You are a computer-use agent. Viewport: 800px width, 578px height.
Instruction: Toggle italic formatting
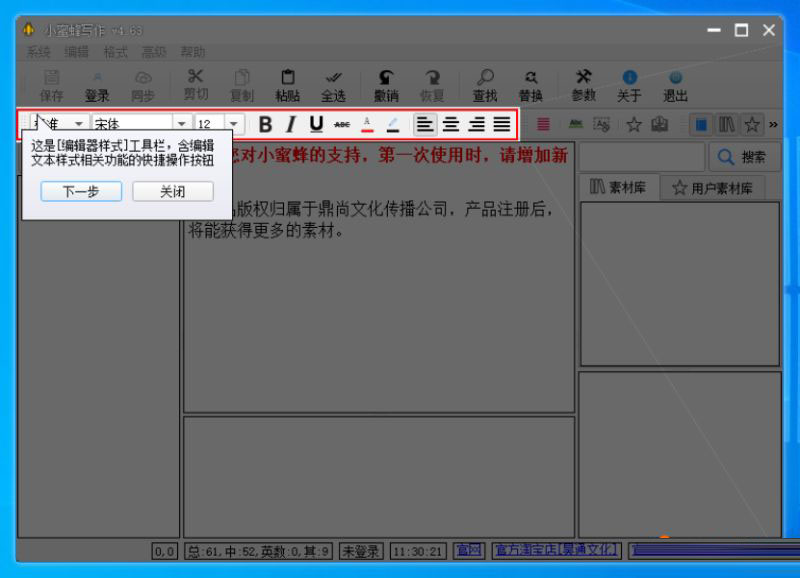[x=291, y=124]
